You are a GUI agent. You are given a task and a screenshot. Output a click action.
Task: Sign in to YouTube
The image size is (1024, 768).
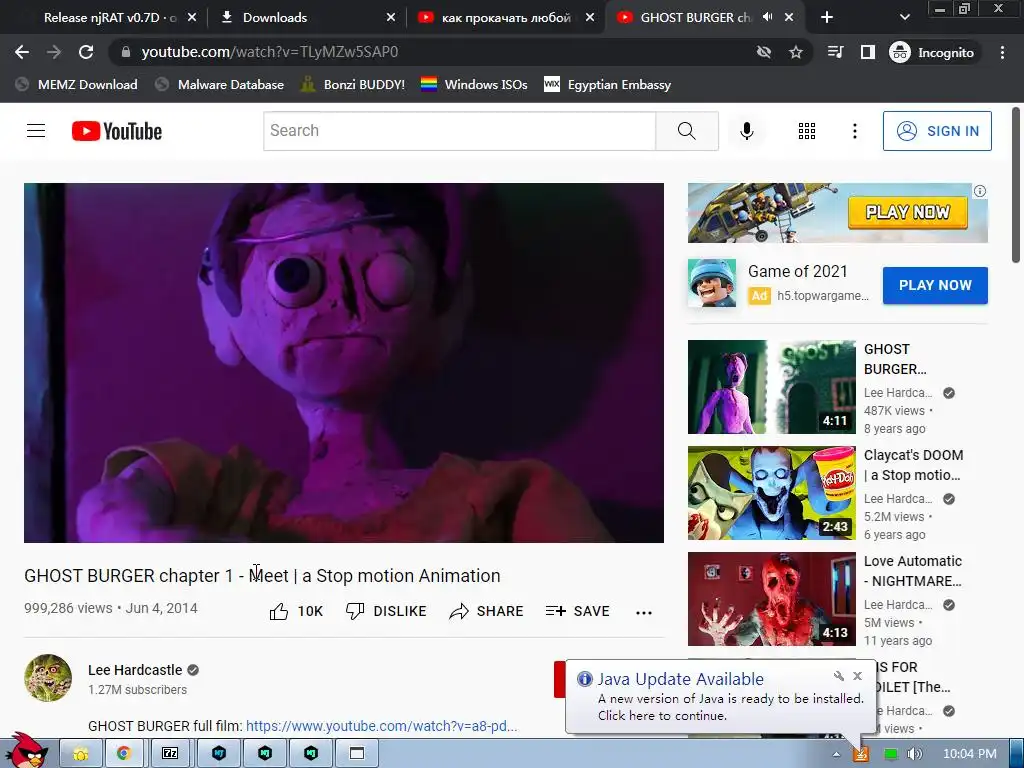point(936,131)
